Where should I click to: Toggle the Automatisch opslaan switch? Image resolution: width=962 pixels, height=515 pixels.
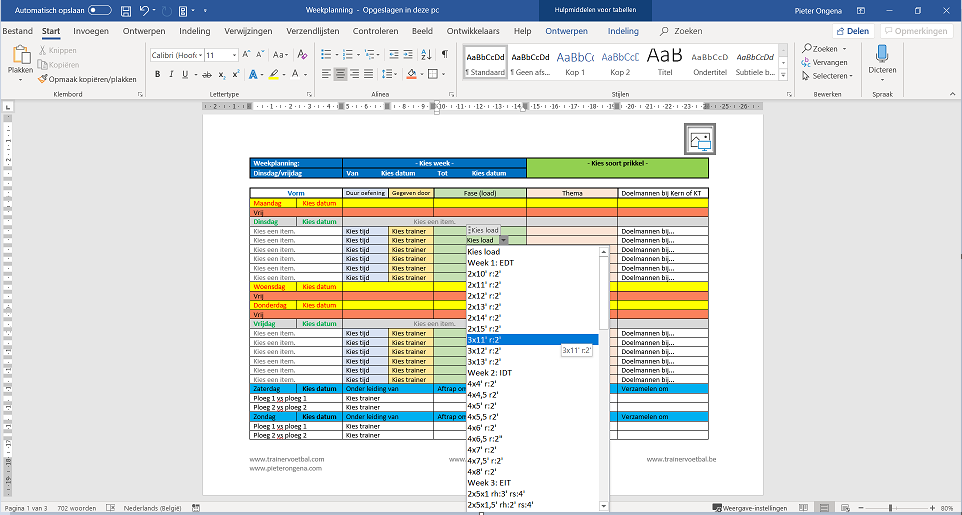(100, 10)
